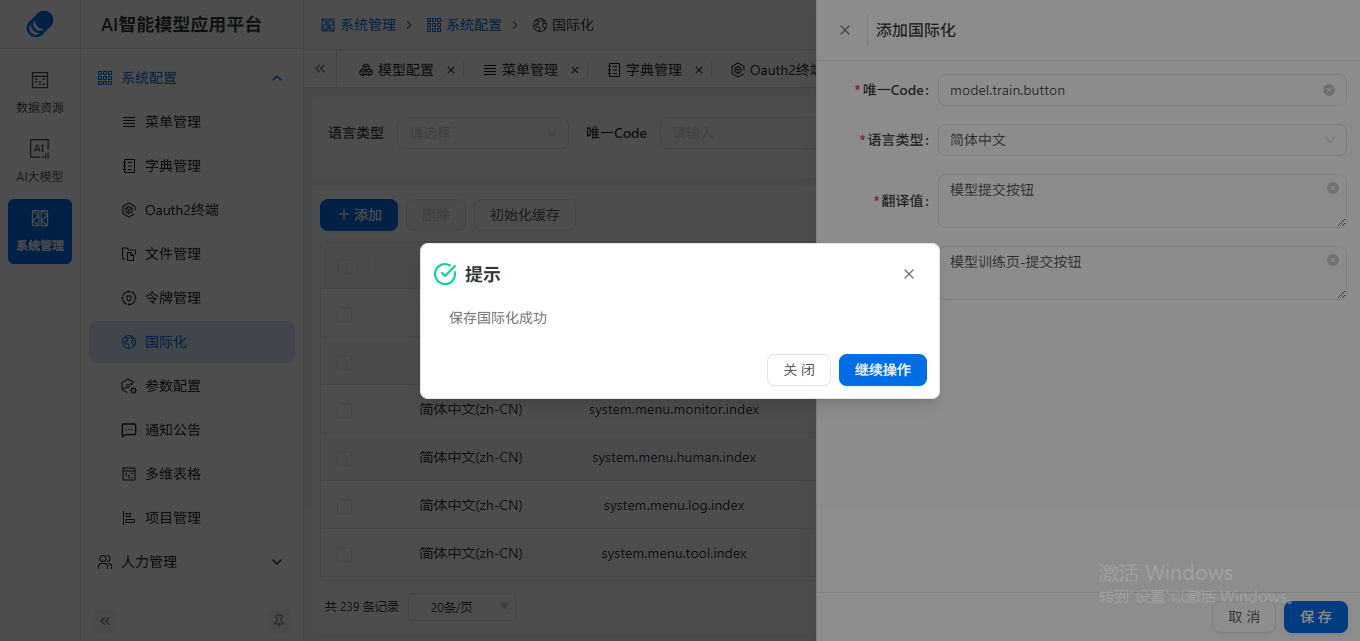Click the 添加 button
Viewport: 1360px width, 641px height.
pyautogui.click(x=359, y=215)
